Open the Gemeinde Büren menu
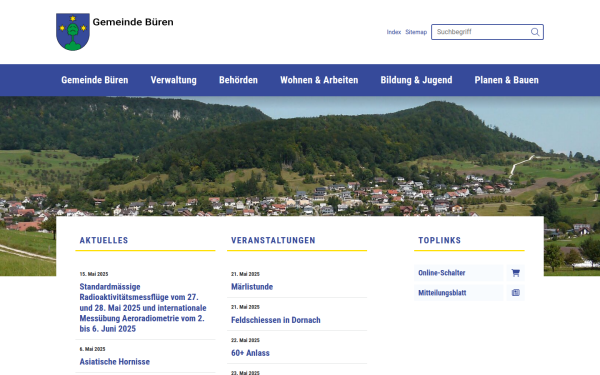Viewport: 600px width, 375px height. pos(95,80)
